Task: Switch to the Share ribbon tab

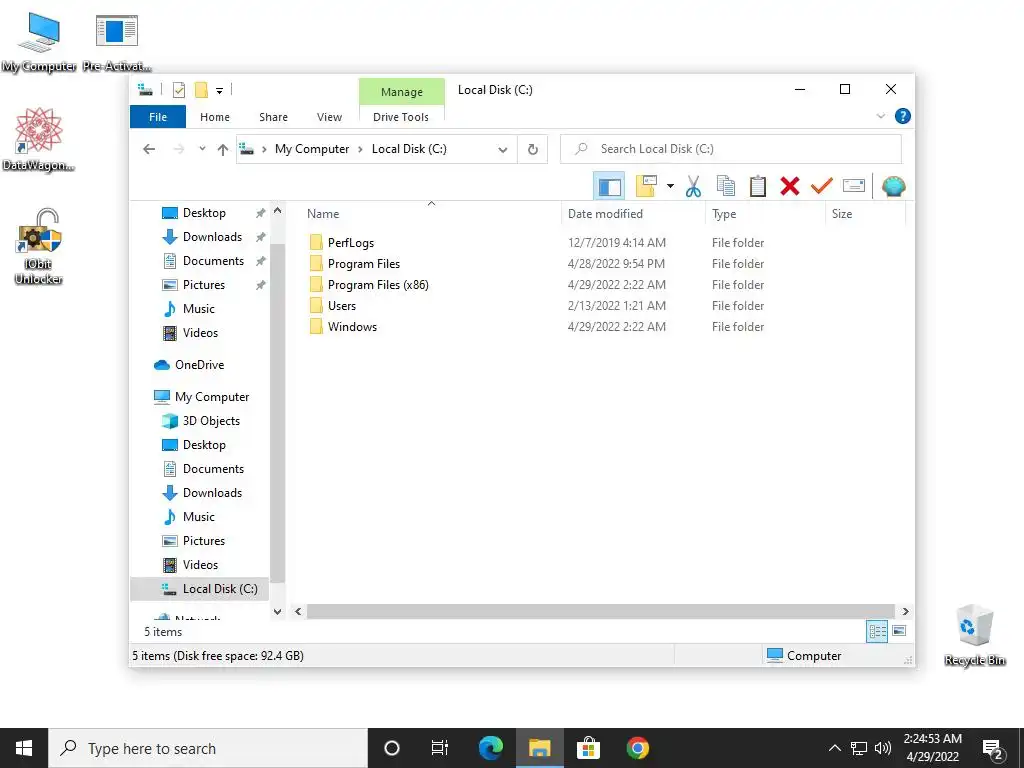Action: (273, 117)
